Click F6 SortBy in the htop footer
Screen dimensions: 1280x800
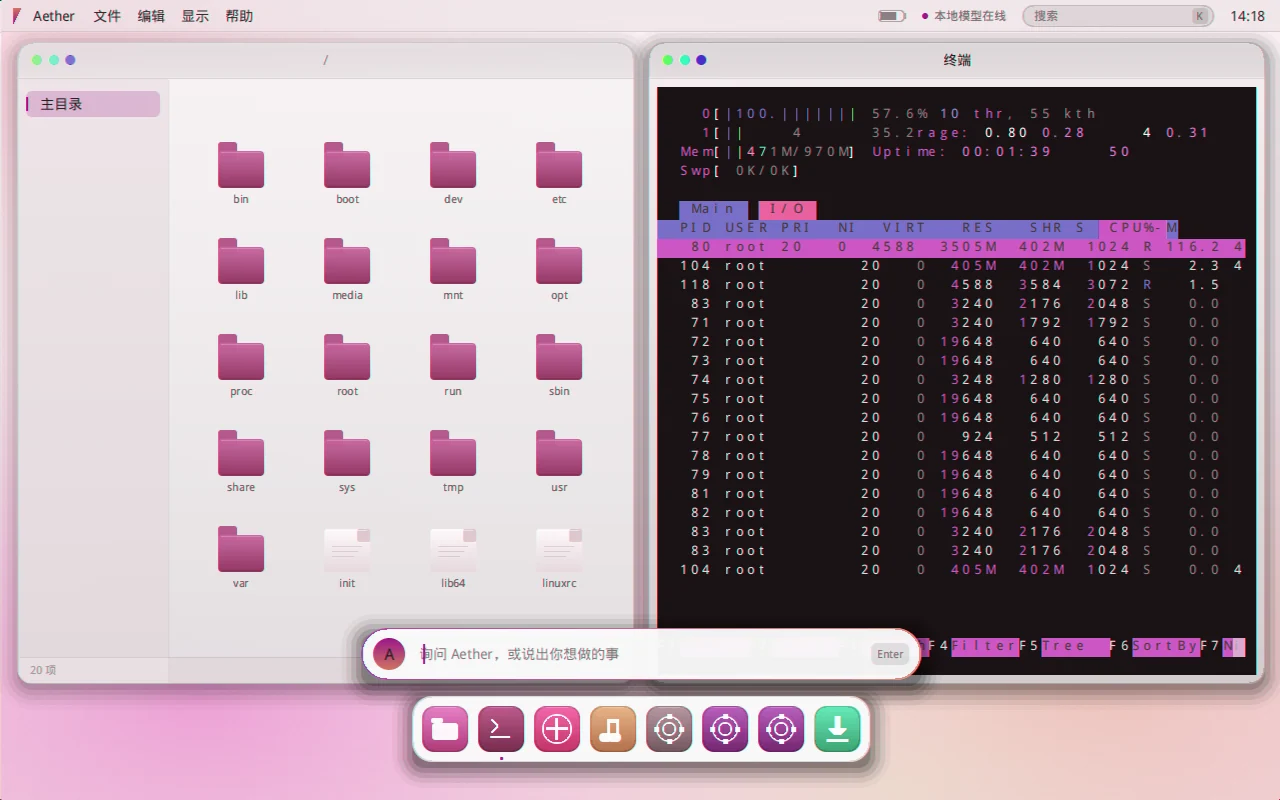pos(1155,646)
